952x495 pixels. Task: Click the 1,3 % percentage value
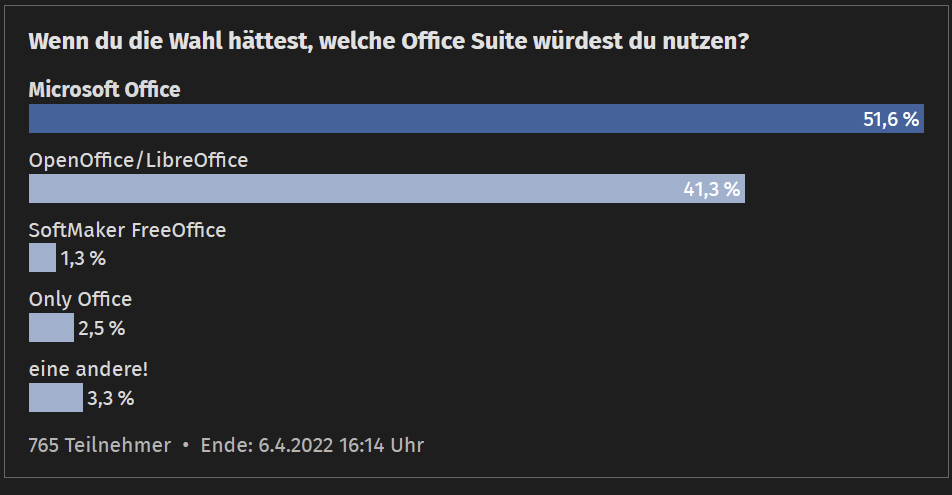[83, 259]
